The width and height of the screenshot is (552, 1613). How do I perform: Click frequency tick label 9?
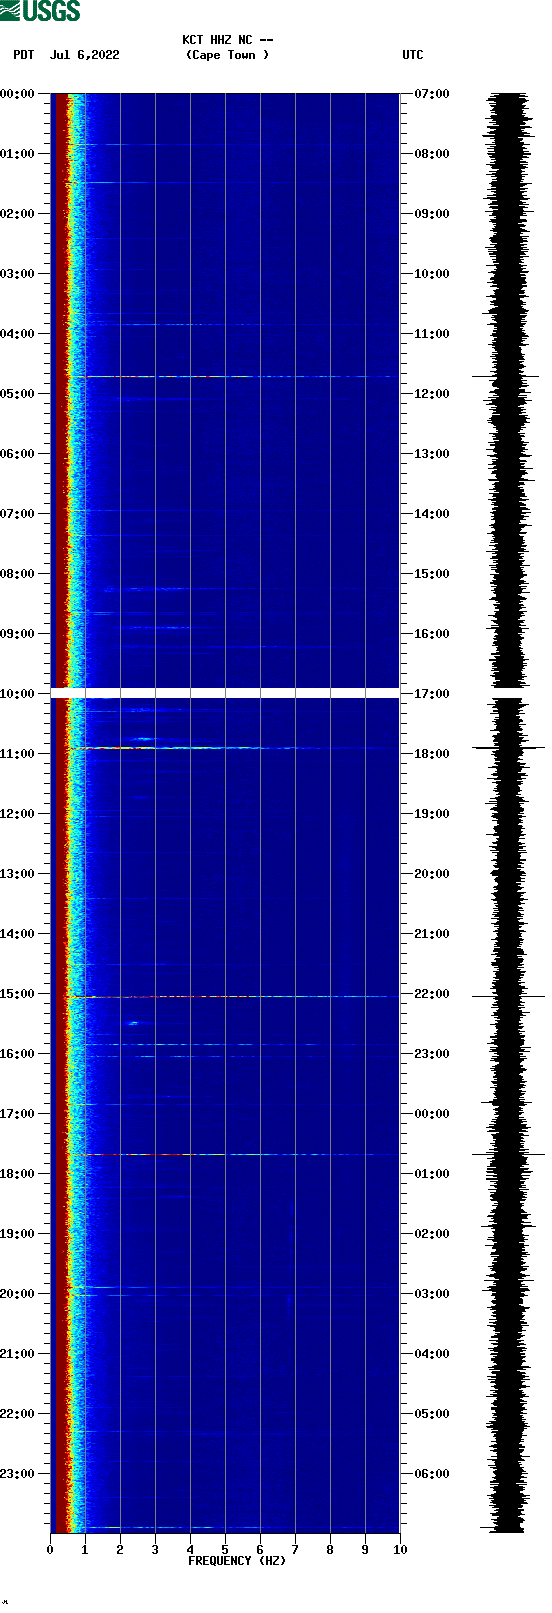point(365,1550)
